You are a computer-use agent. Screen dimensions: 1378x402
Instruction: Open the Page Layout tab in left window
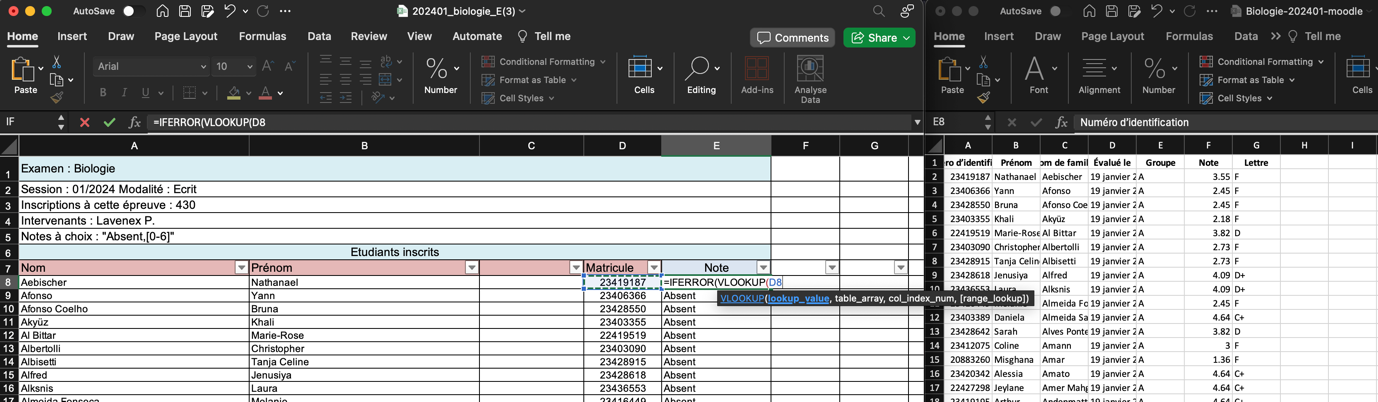tap(186, 36)
